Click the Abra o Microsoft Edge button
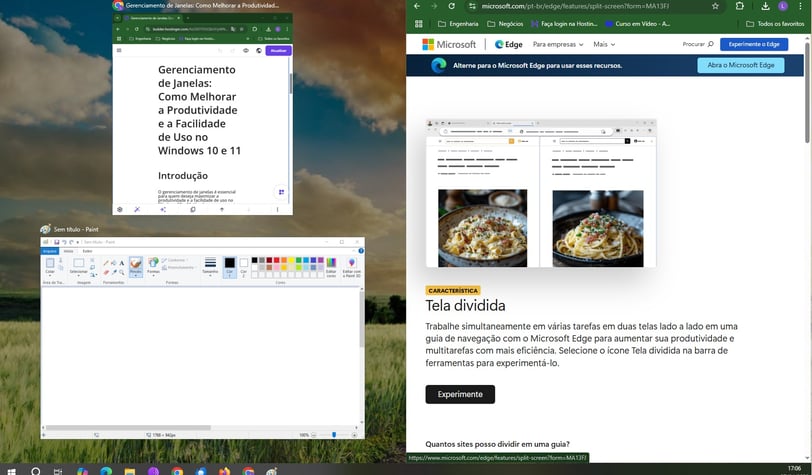Image resolution: width=812 pixels, height=475 pixels. [x=741, y=65]
